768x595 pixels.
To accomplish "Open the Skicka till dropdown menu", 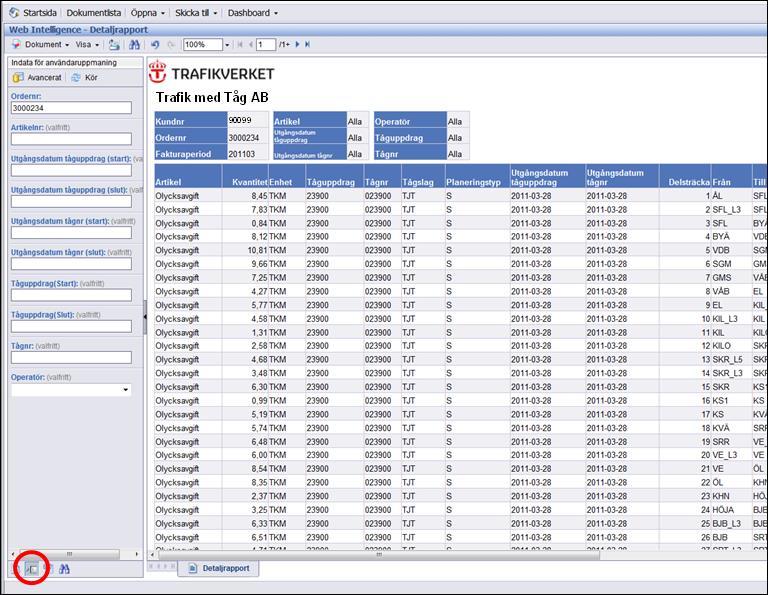I will pos(196,13).
